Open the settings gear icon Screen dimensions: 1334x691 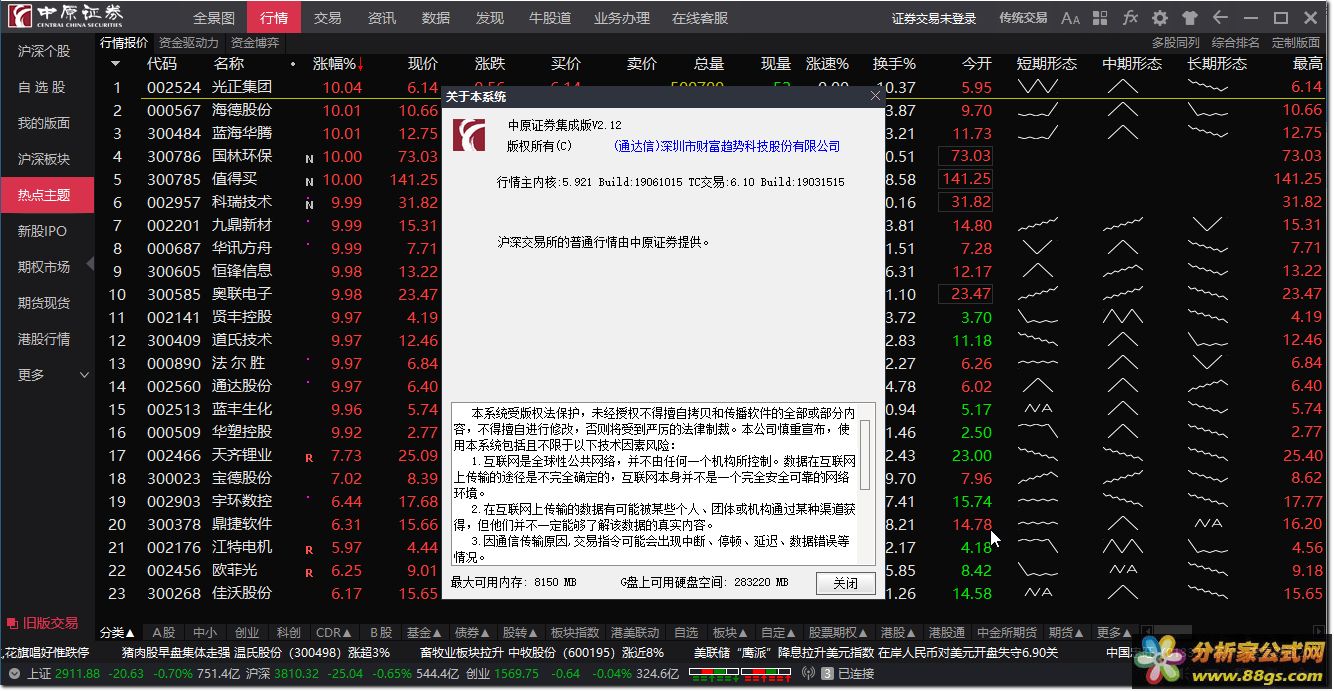pyautogui.click(x=1160, y=18)
